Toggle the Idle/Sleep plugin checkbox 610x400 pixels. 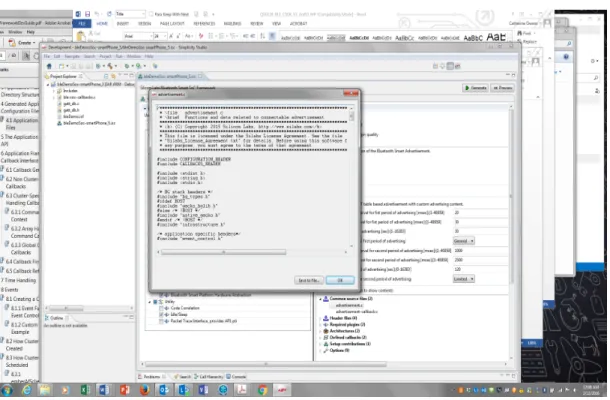click(161, 314)
